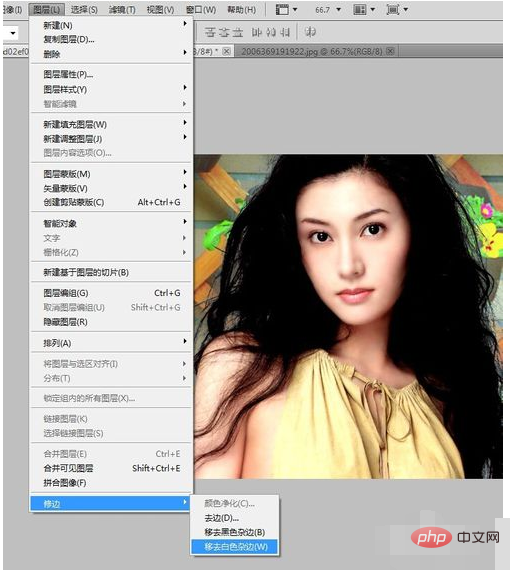Close the first document tab
This screenshot has width=510, height=570.
pyautogui.click(x=226, y=51)
